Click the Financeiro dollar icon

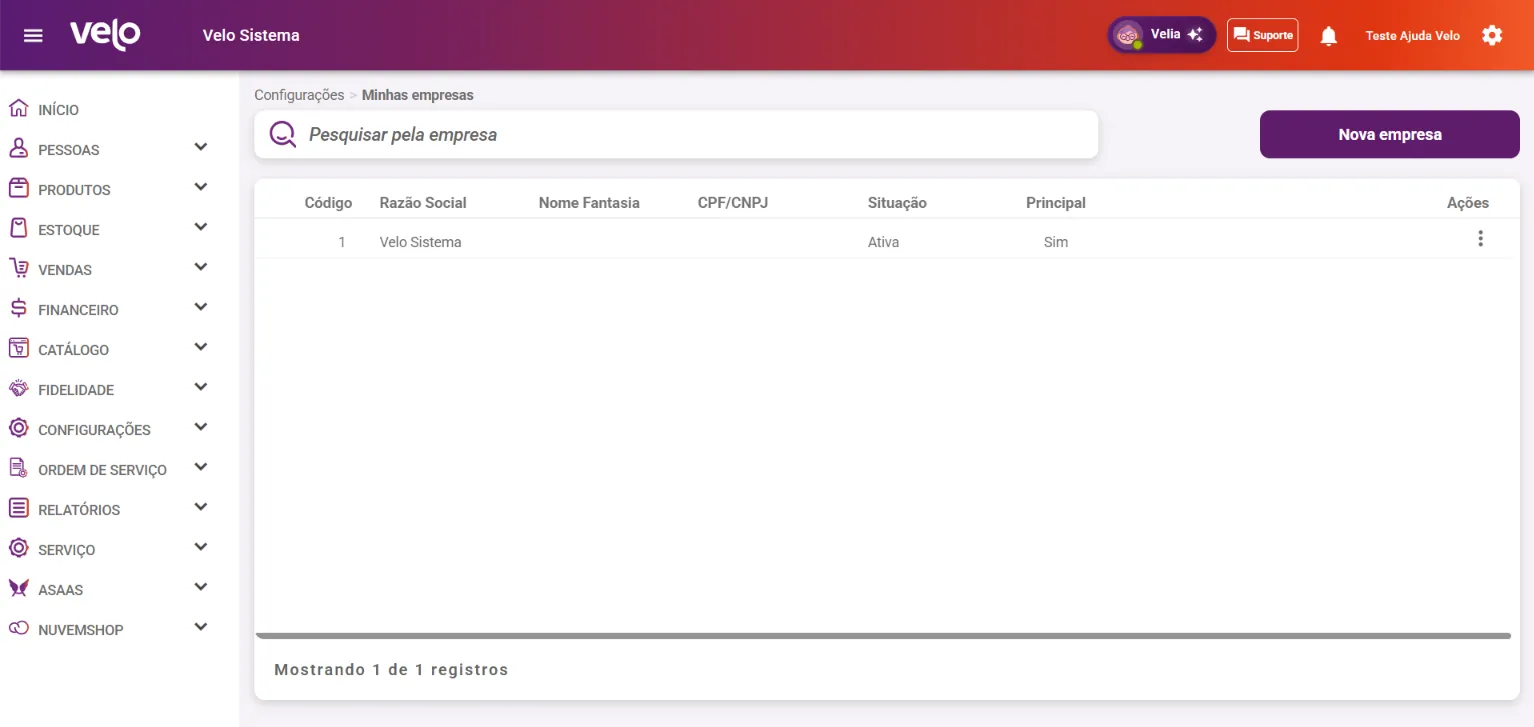(x=18, y=308)
